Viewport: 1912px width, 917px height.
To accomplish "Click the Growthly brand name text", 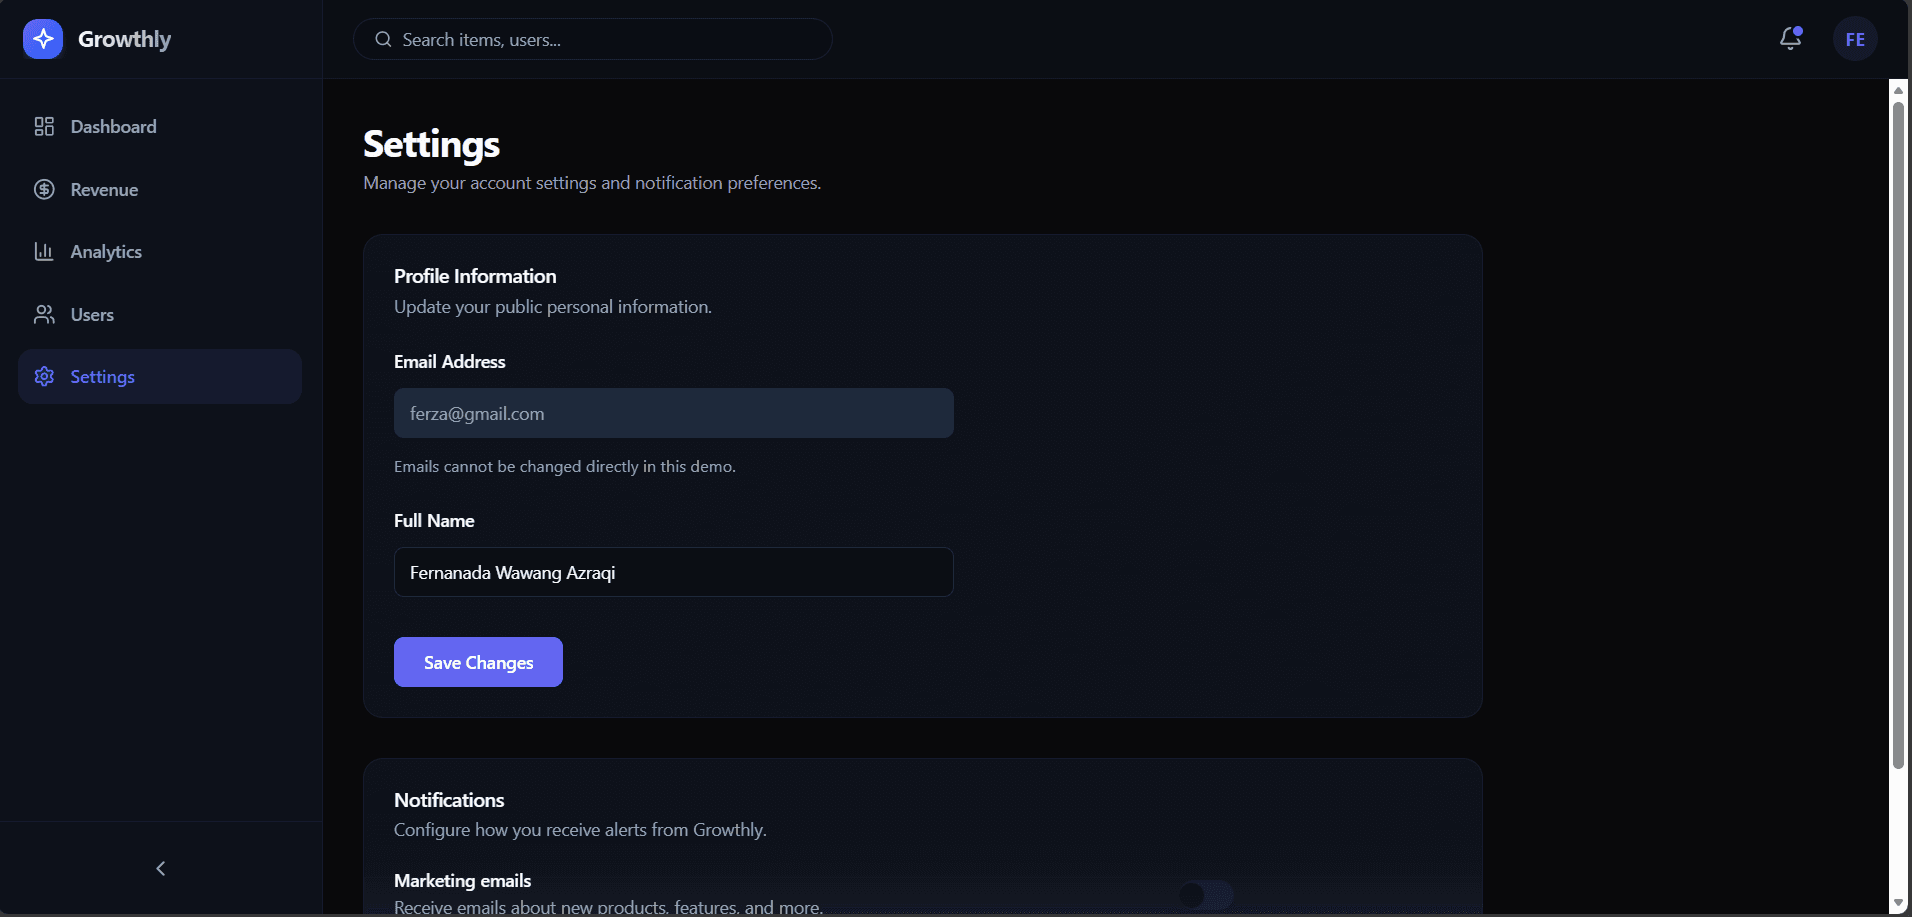I will [x=124, y=39].
